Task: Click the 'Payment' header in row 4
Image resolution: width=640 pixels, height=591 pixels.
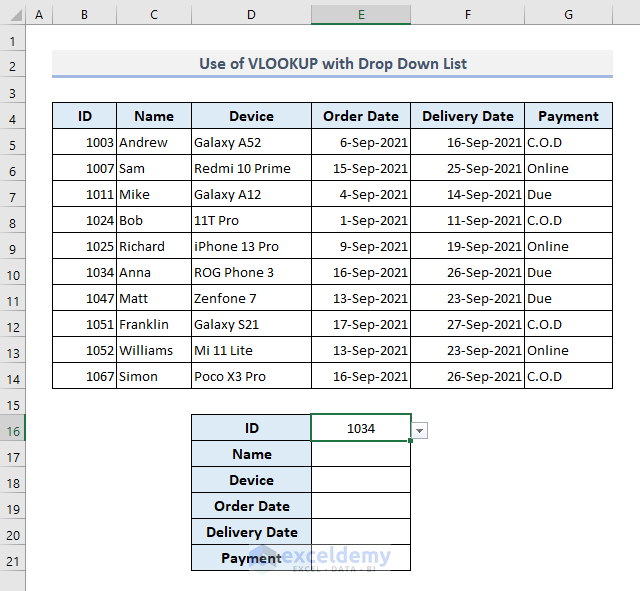Action: 569,116
